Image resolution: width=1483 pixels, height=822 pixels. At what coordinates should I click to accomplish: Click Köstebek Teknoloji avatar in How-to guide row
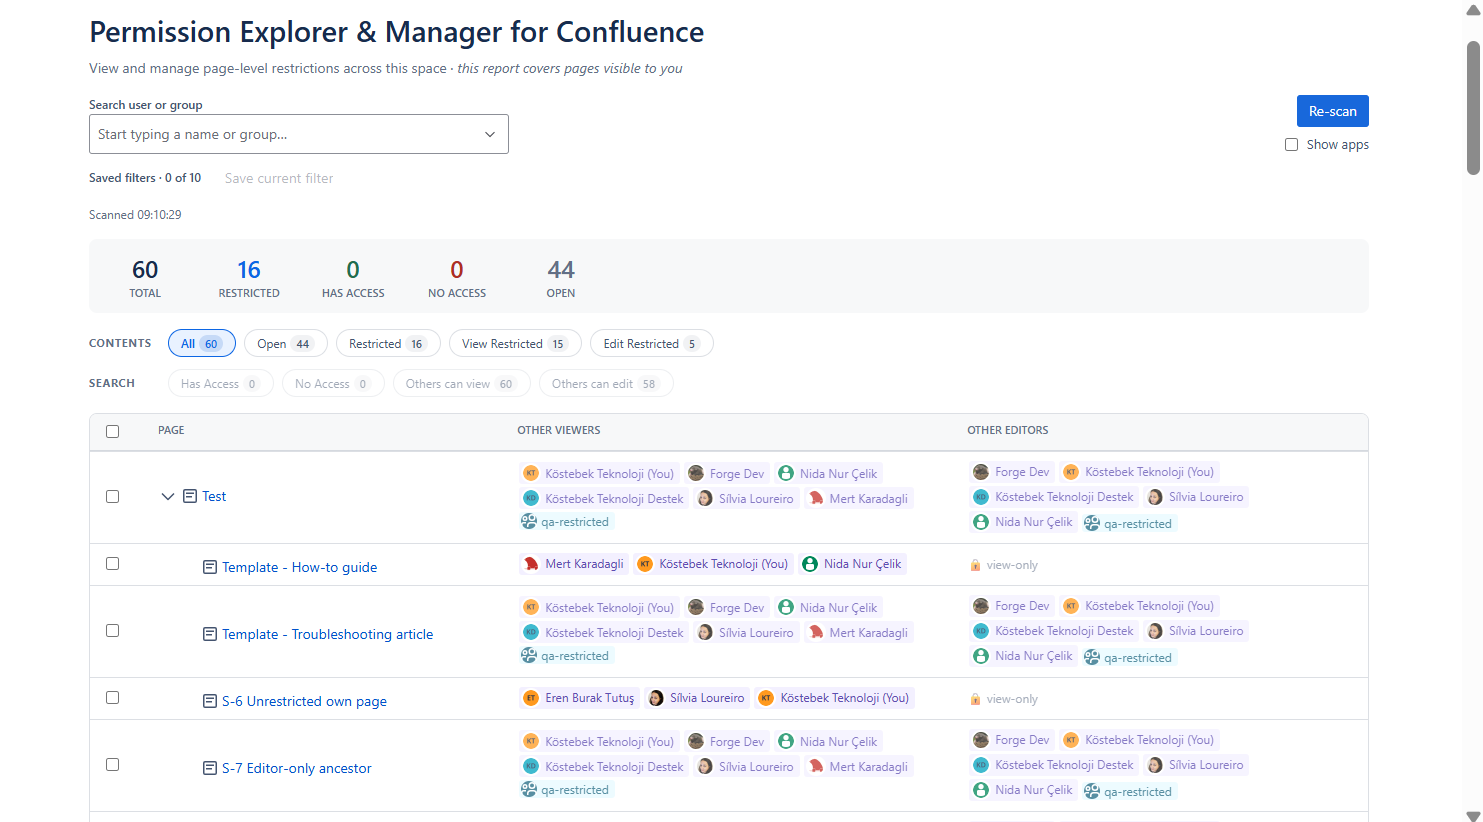pos(645,564)
